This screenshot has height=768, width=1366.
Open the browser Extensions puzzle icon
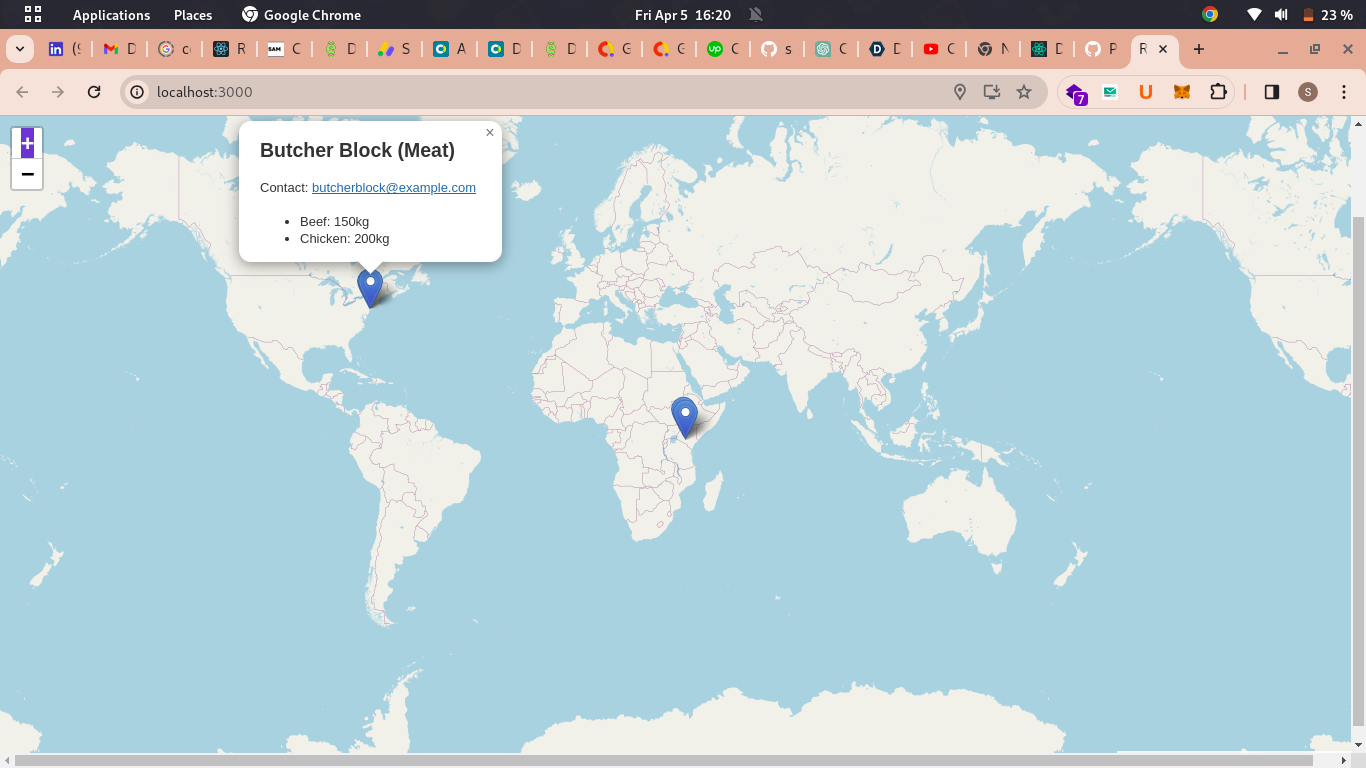click(x=1218, y=92)
